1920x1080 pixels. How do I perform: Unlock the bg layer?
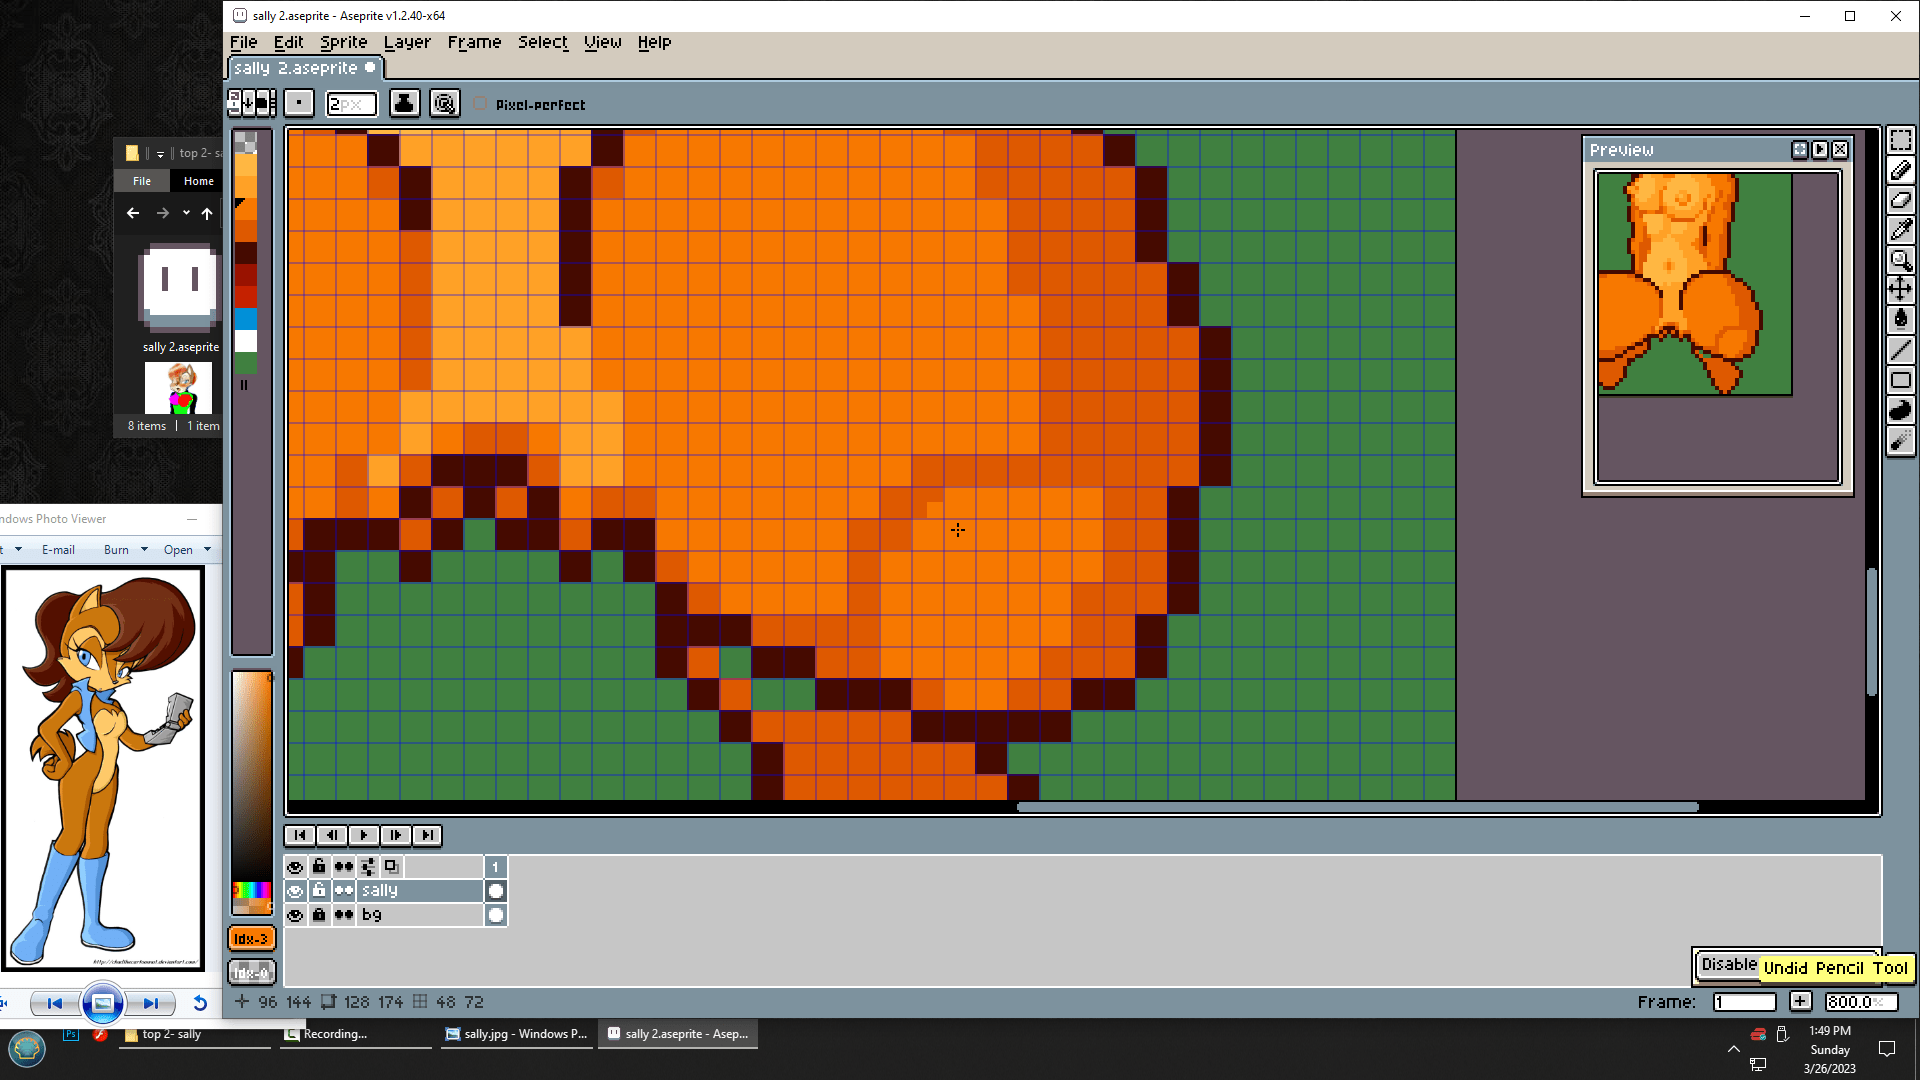click(x=319, y=915)
